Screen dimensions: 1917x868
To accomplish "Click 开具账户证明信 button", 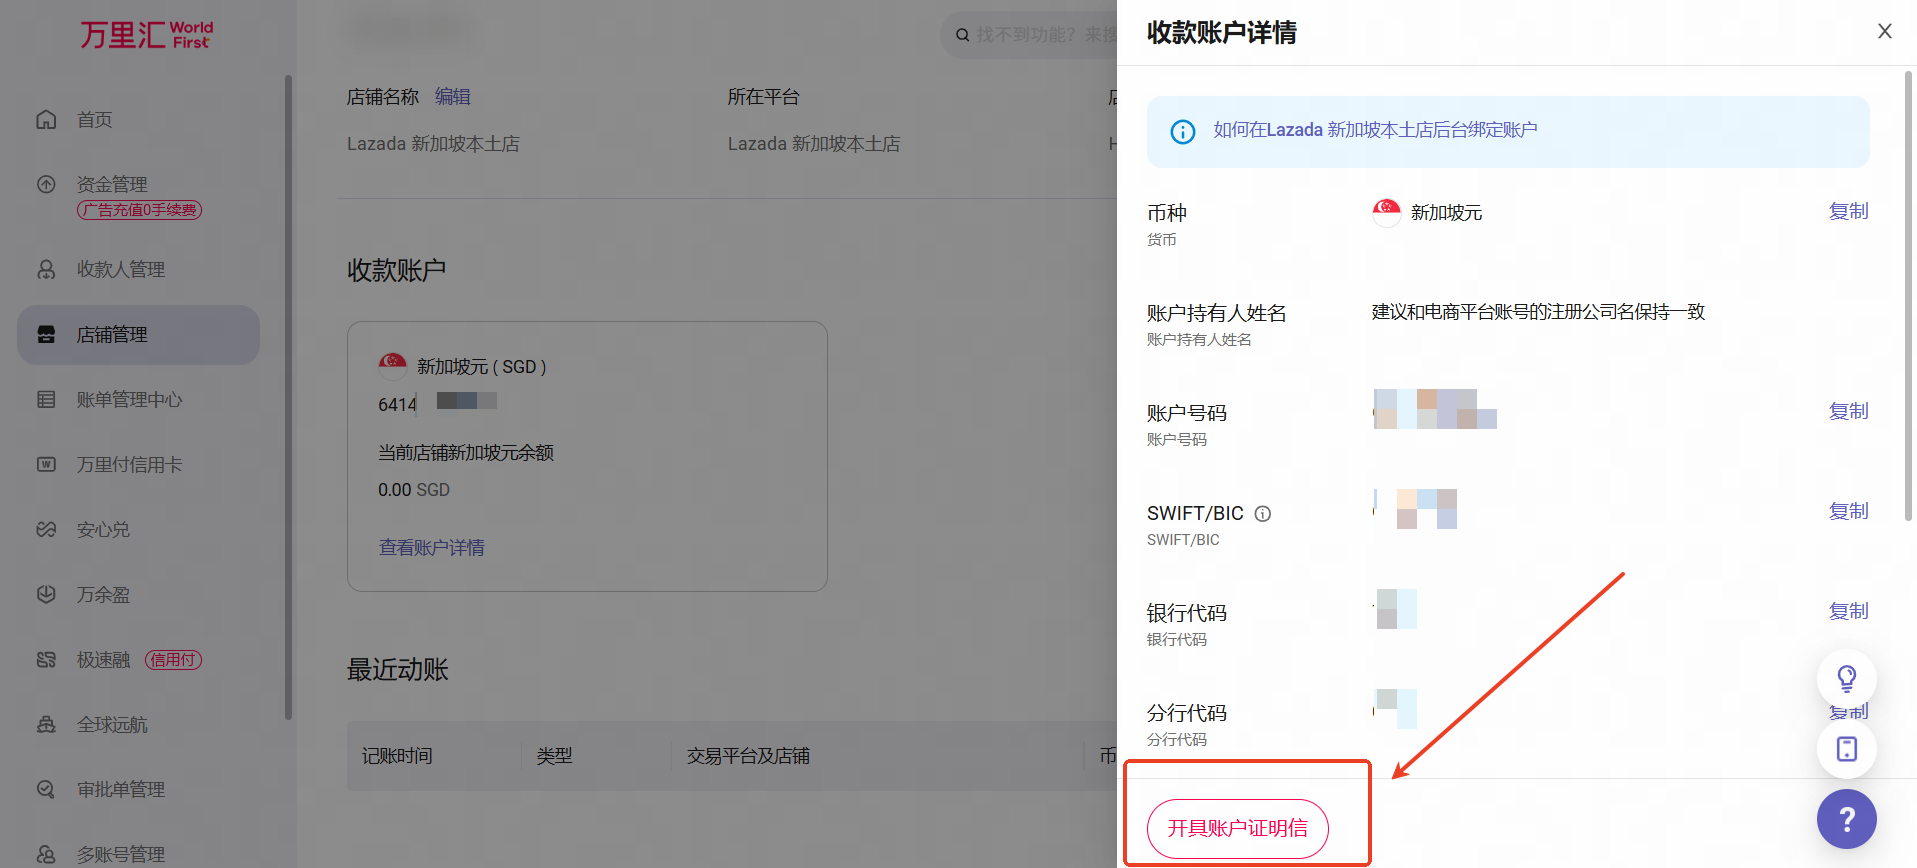I will 1237,828.
